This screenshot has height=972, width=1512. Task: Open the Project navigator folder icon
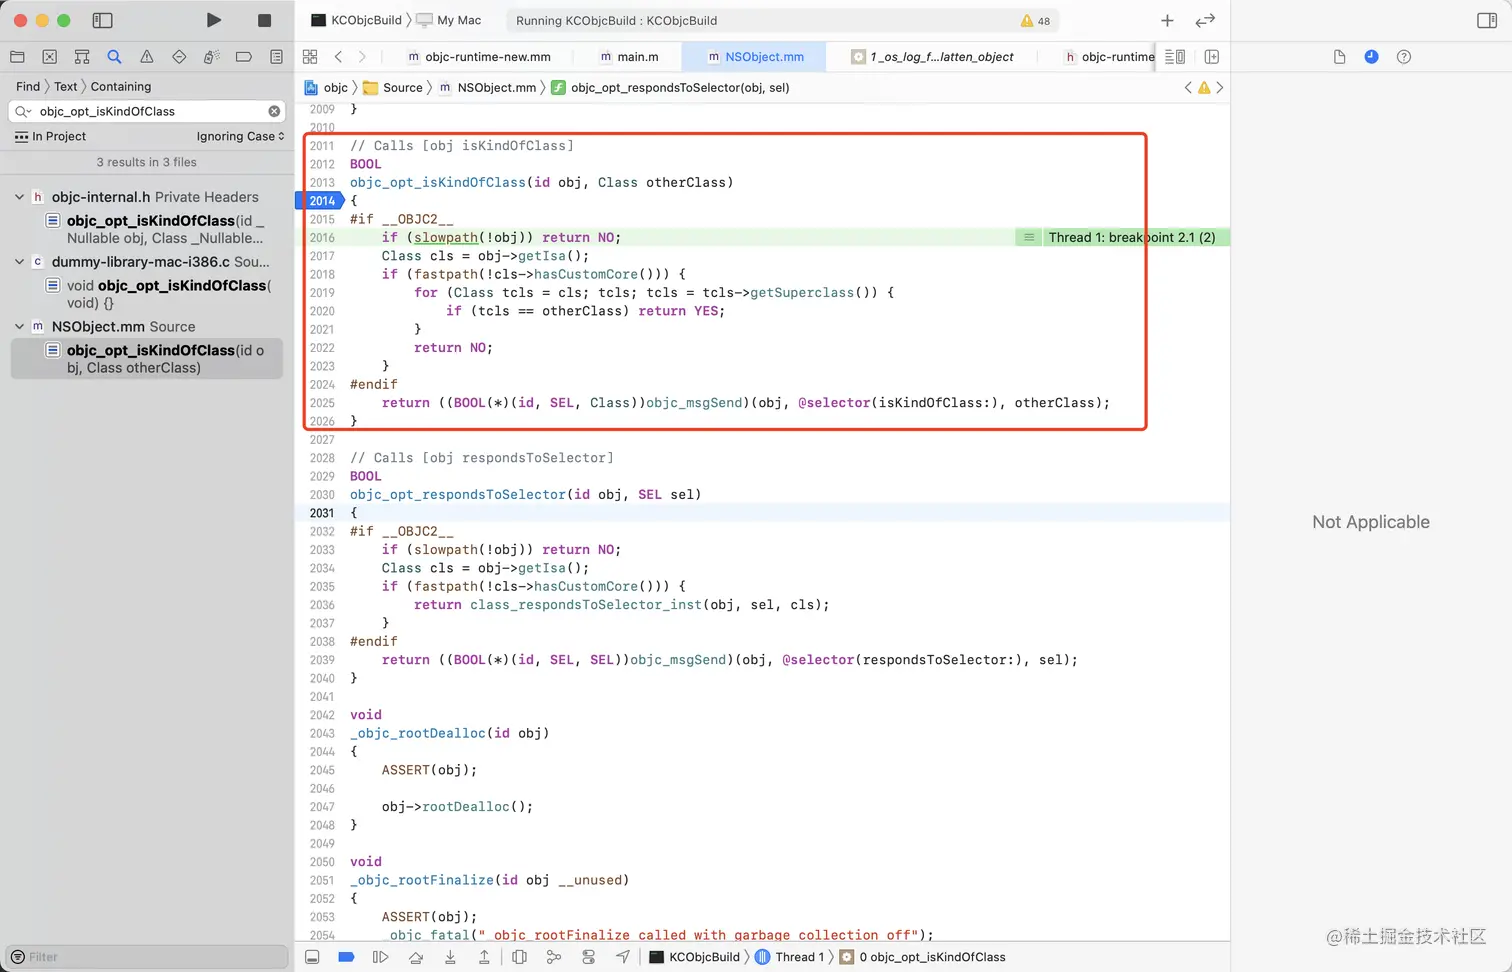coord(17,57)
